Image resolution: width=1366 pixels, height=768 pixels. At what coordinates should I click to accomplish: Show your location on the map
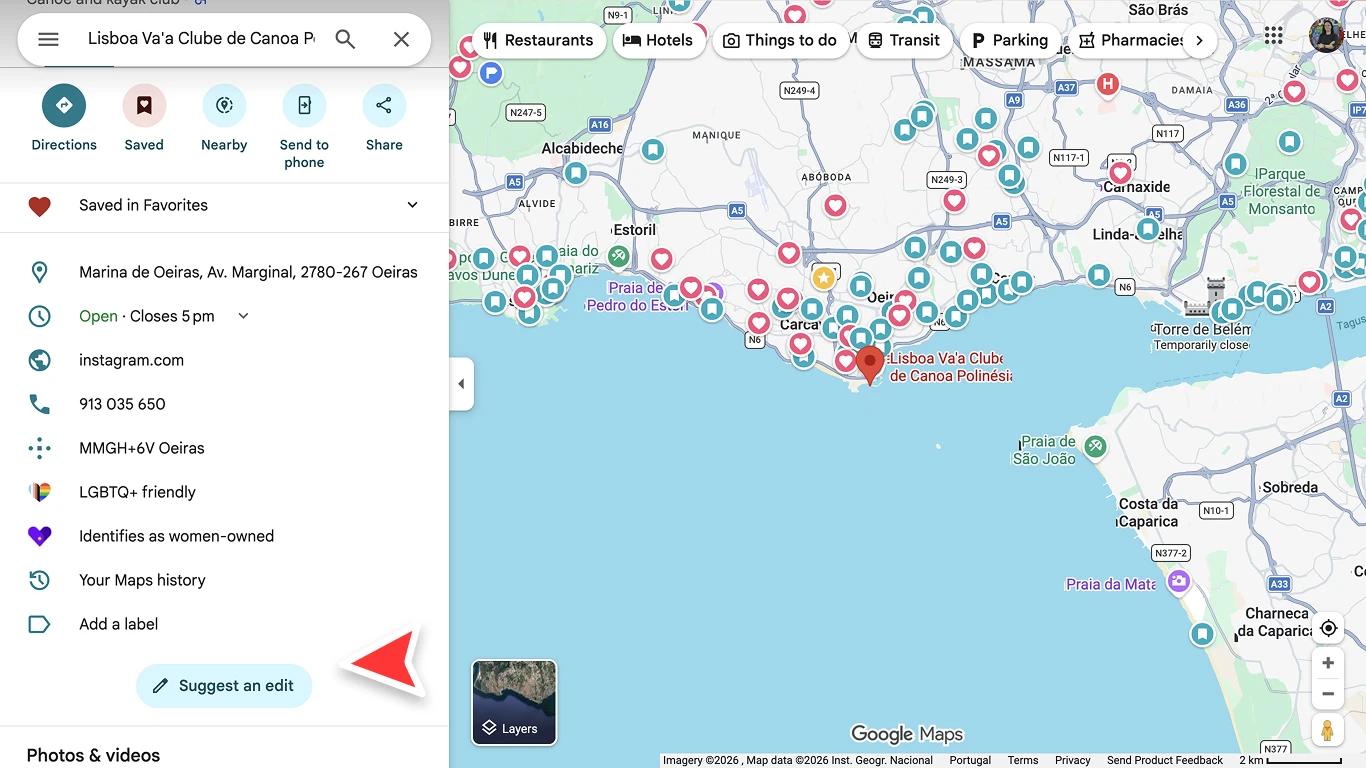[1328, 628]
